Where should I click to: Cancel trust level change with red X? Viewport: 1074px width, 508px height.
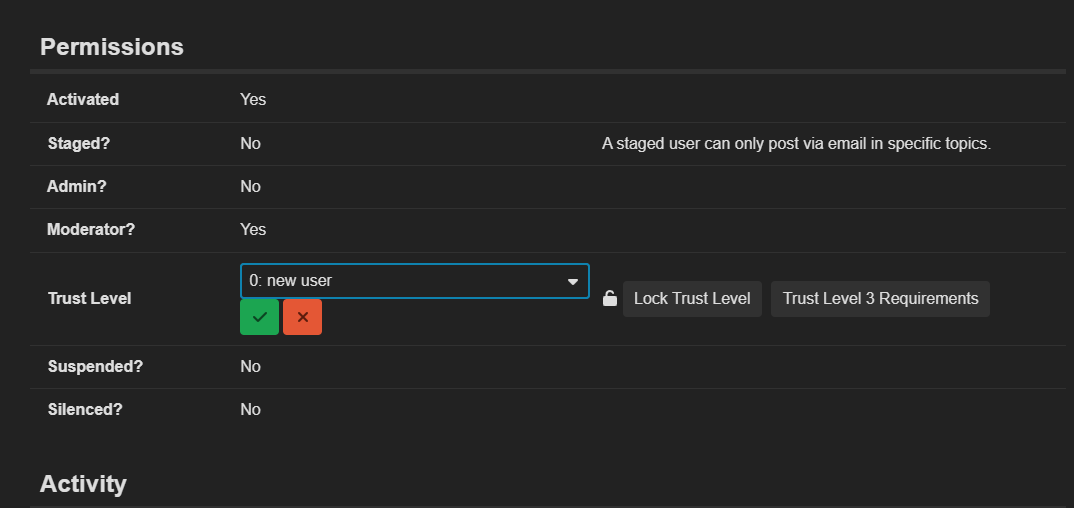302,317
